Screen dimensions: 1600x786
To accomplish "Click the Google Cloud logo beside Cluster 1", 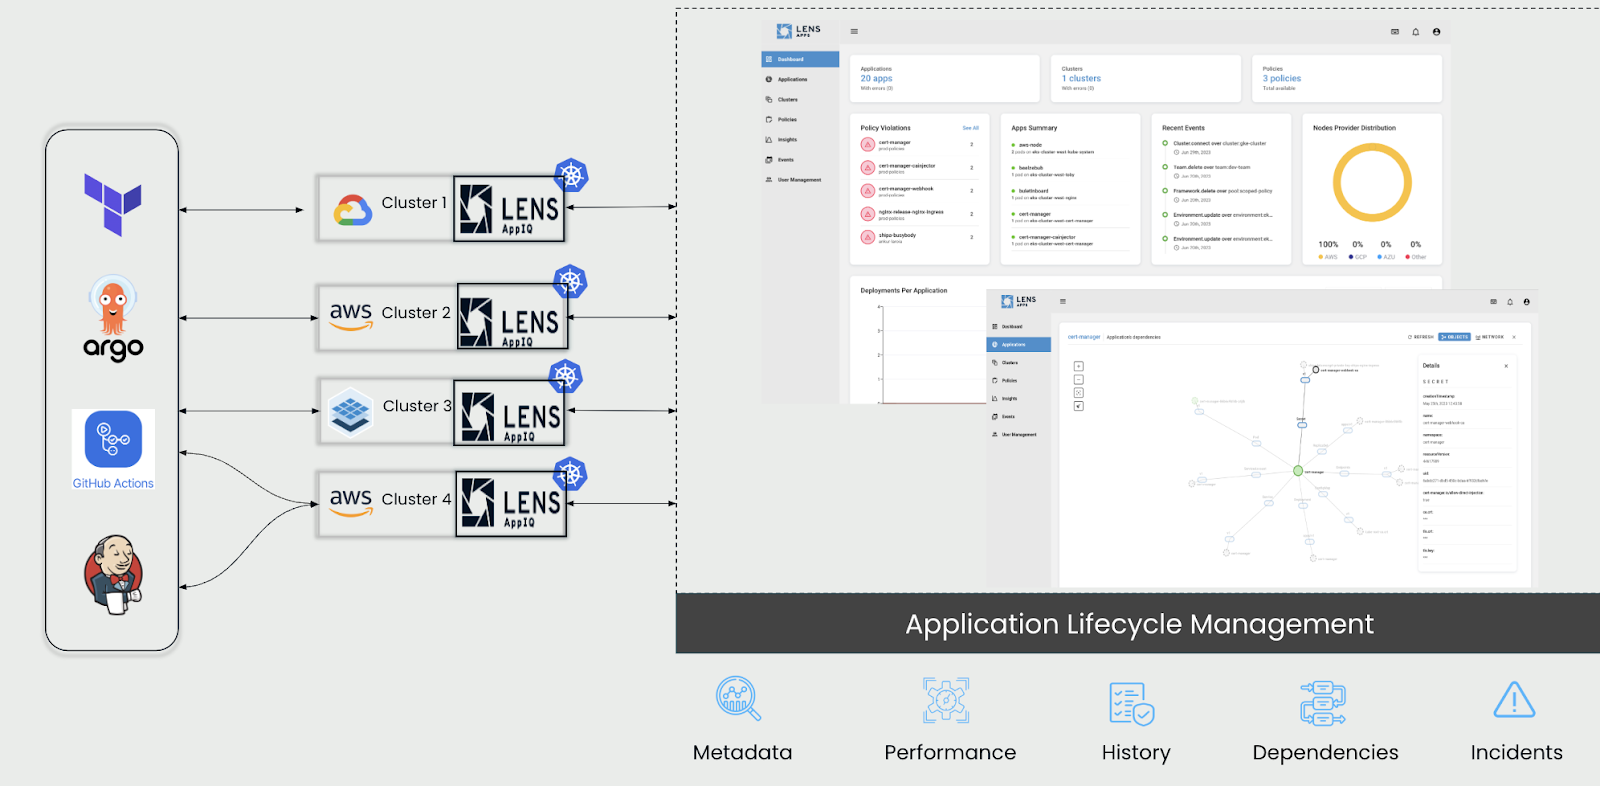I will [x=352, y=210].
